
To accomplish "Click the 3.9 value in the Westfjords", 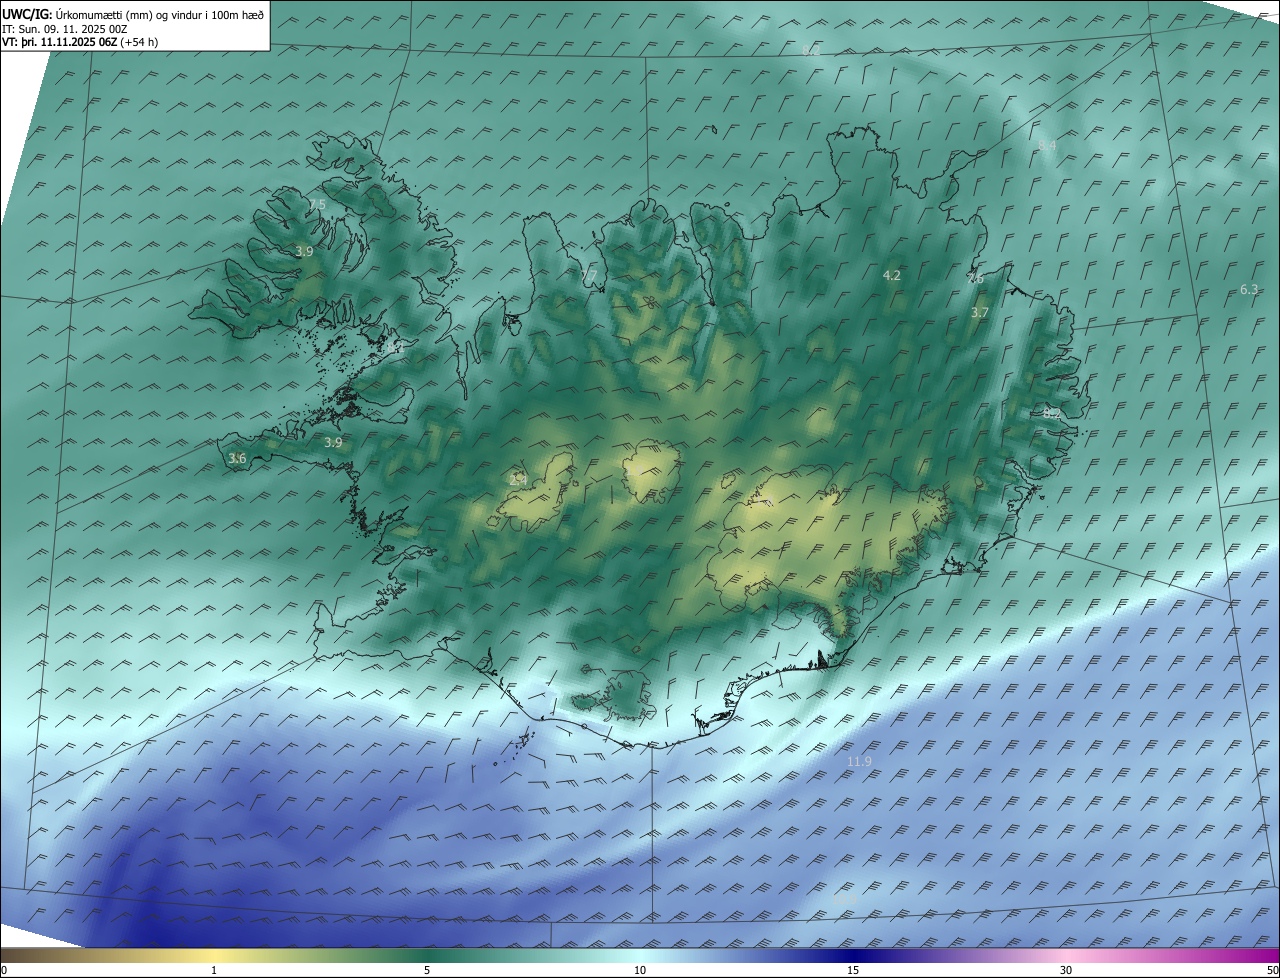I will [x=304, y=252].
